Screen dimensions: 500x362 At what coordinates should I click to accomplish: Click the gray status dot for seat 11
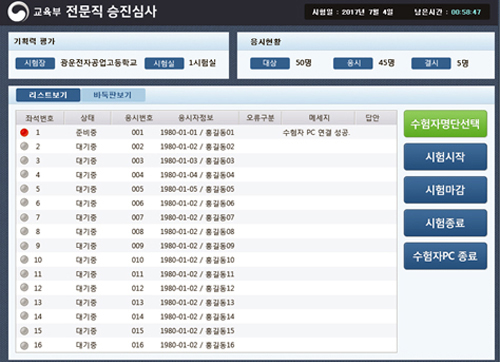coord(24,274)
